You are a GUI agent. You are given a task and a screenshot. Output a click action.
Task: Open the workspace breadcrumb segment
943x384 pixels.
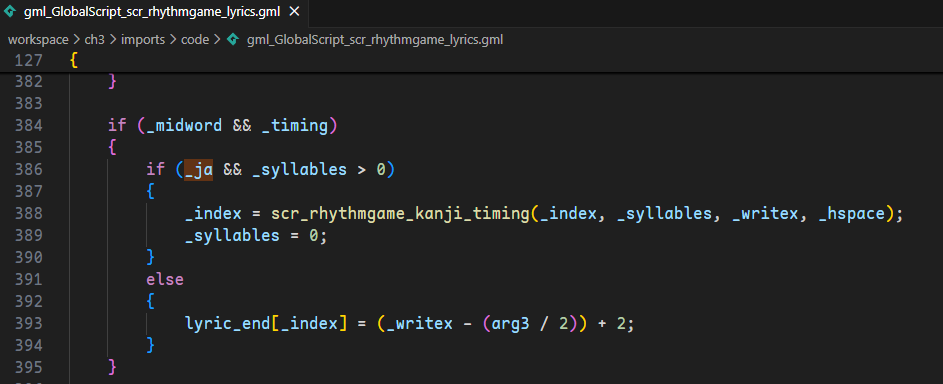(x=38, y=40)
